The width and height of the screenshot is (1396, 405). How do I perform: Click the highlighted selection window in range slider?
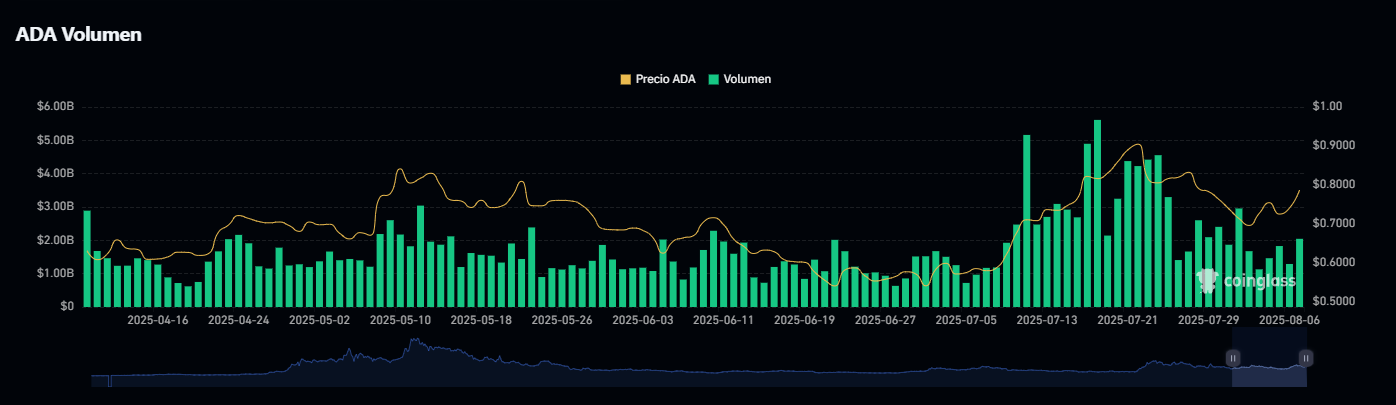coord(1269,368)
